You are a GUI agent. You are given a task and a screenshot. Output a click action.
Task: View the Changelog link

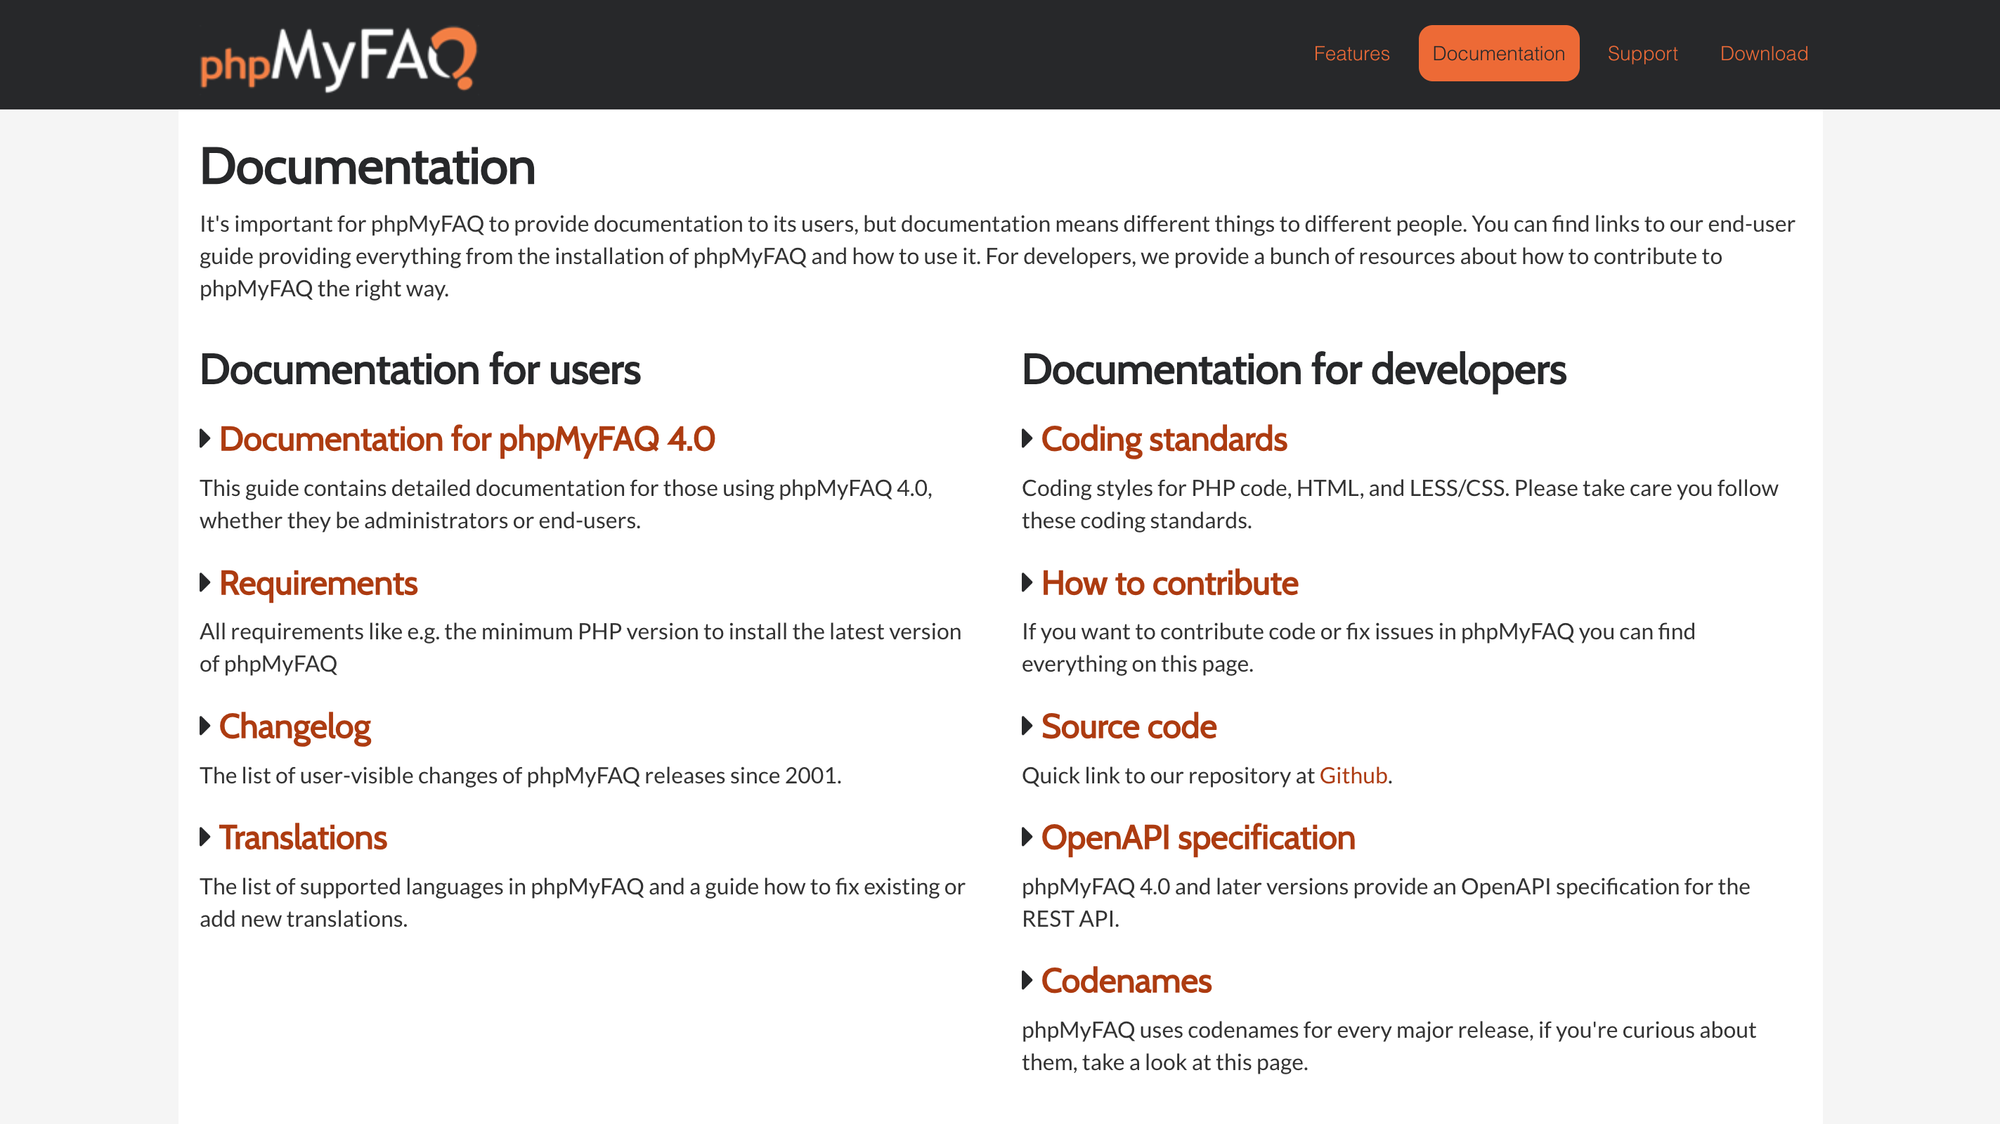[x=295, y=727]
